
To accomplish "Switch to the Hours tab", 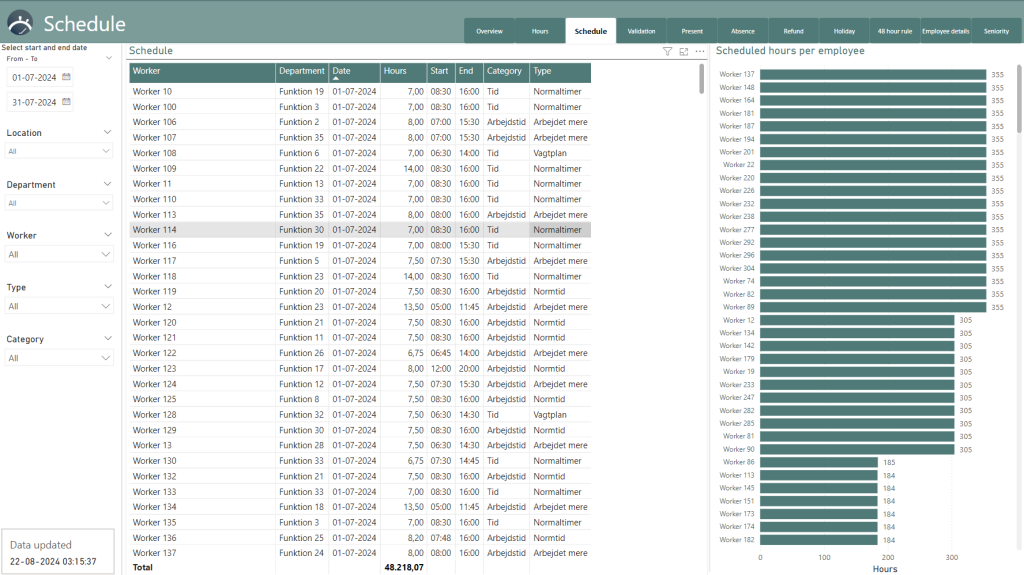I will point(540,31).
